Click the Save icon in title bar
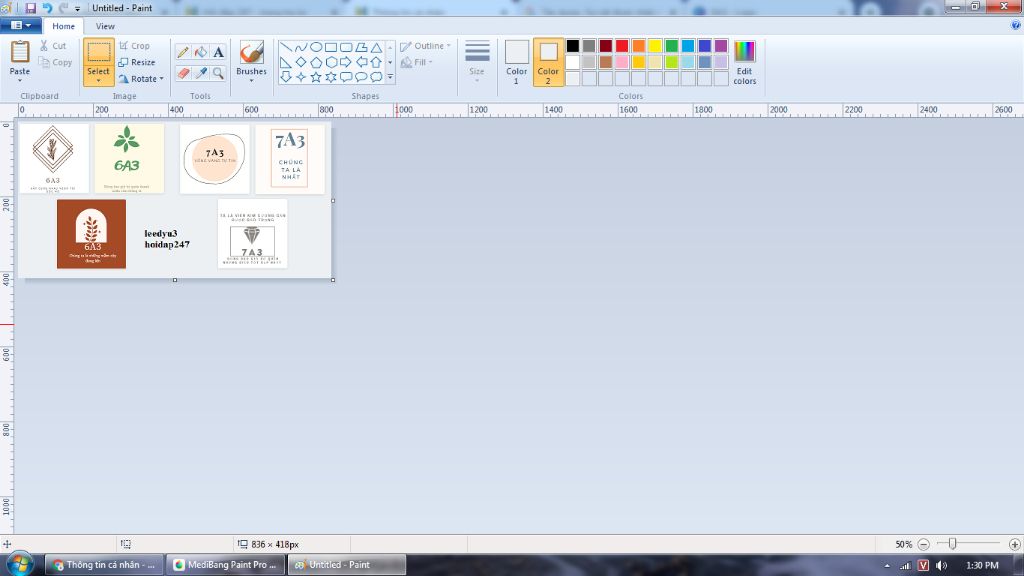The width and height of the screenshot is (1024, 576). [x=31, y=8]
